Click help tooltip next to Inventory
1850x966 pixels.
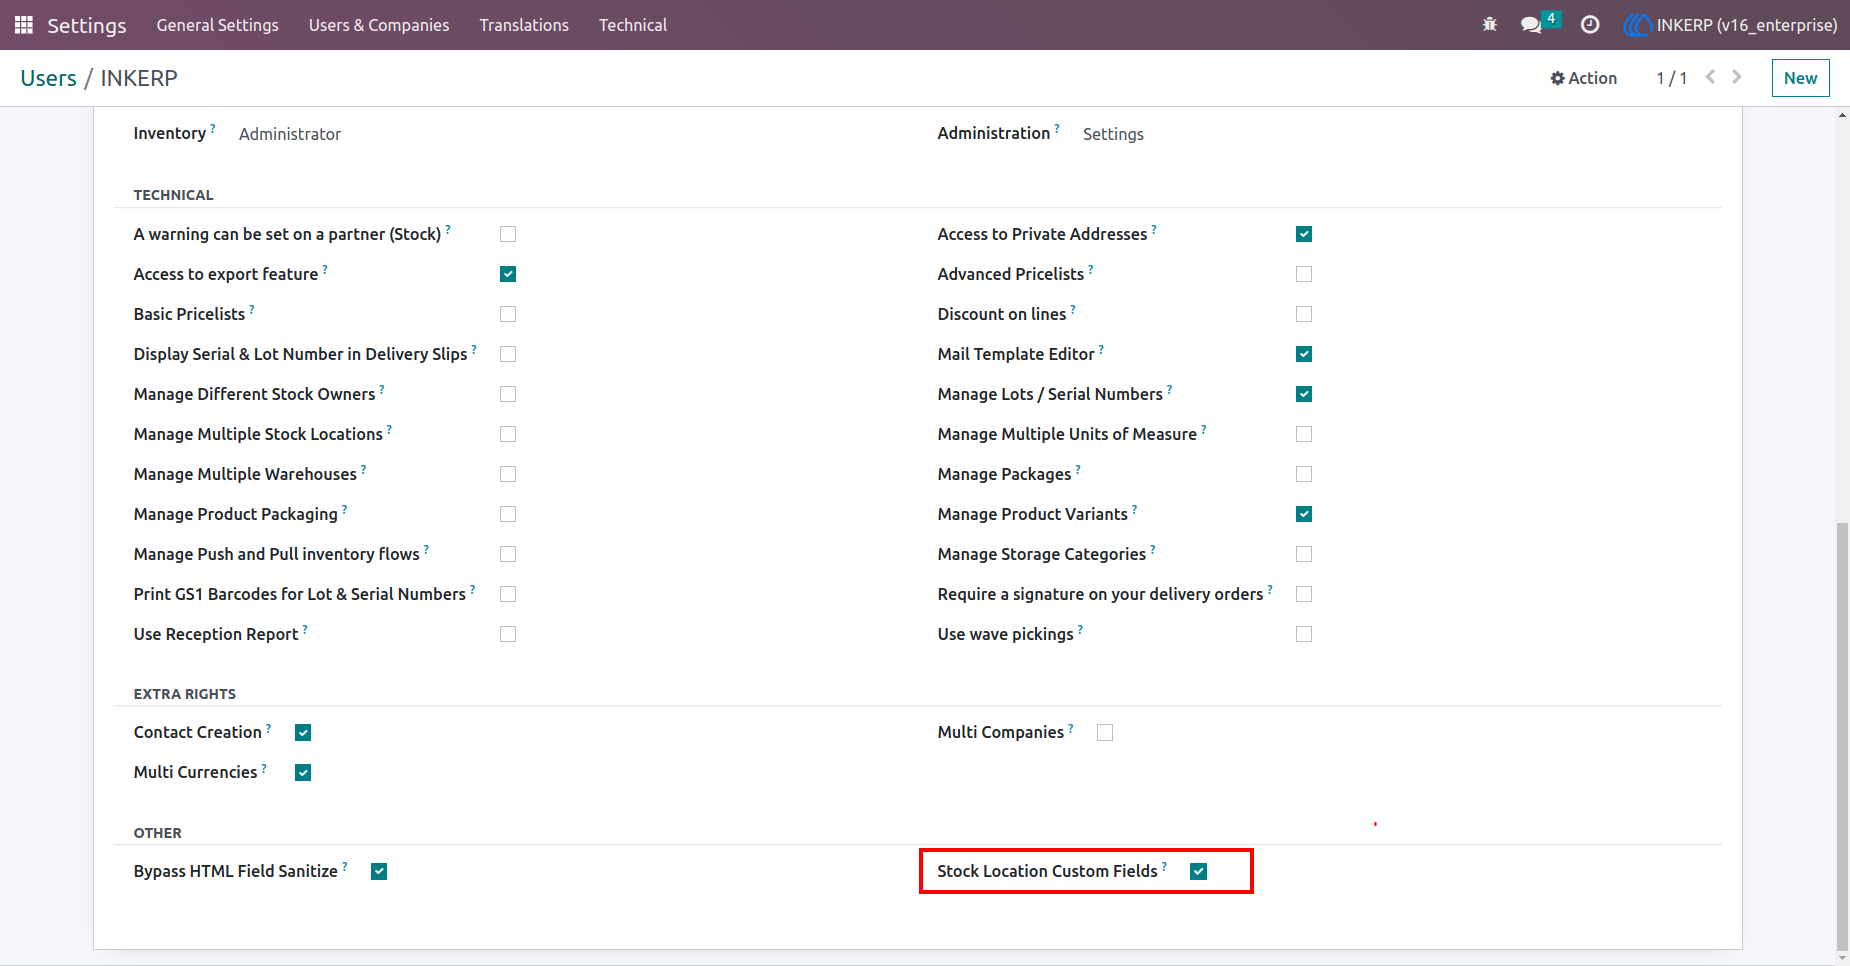(x=213, y=128)
